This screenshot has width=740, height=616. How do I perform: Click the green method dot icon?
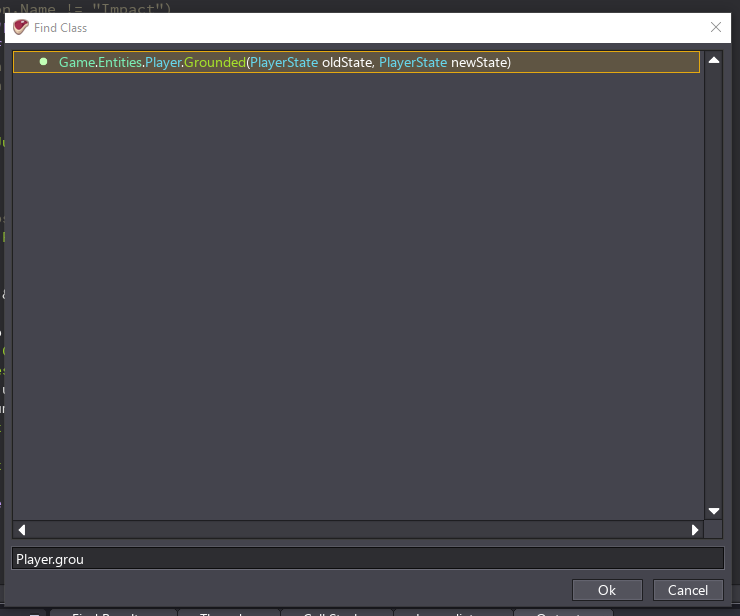pos(43,62)
